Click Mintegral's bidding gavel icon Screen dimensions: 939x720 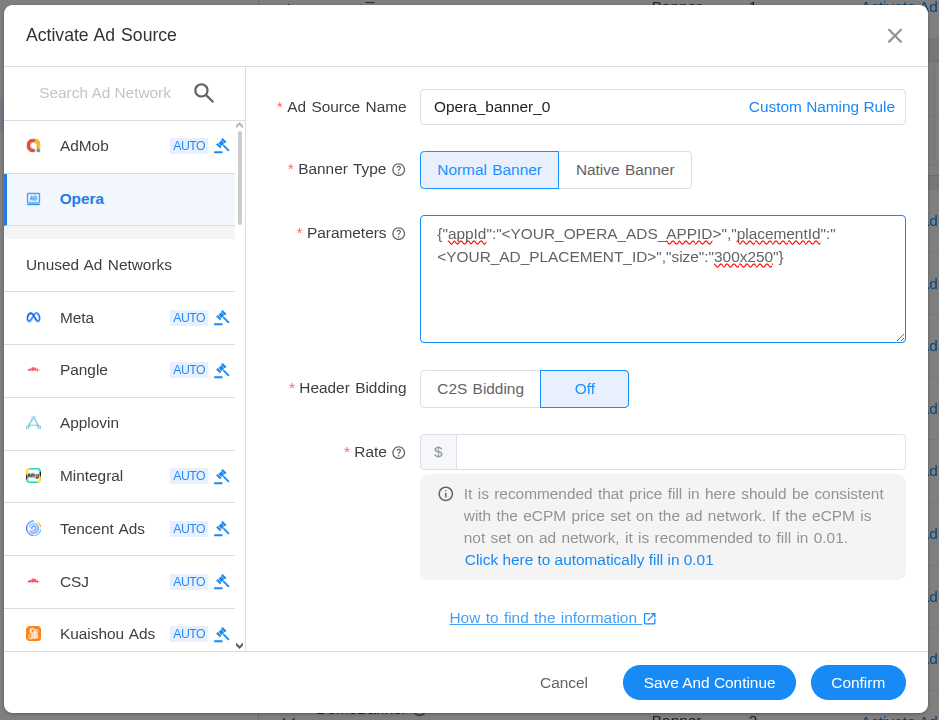pyautogui.click(x=222, y=476)
